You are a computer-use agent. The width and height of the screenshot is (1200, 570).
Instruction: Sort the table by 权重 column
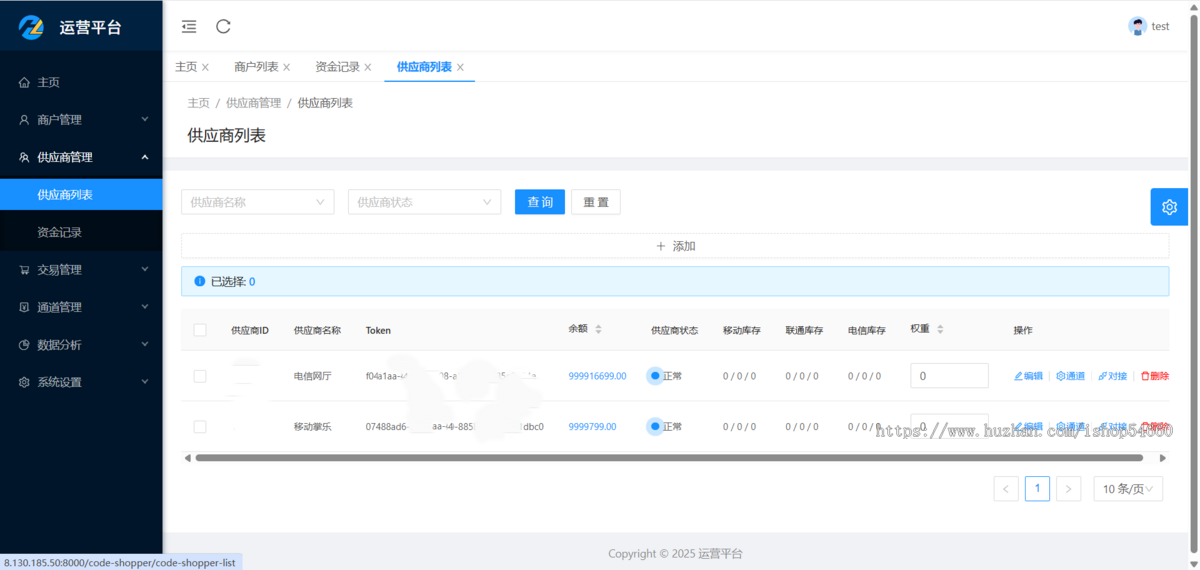click(939, 329)
